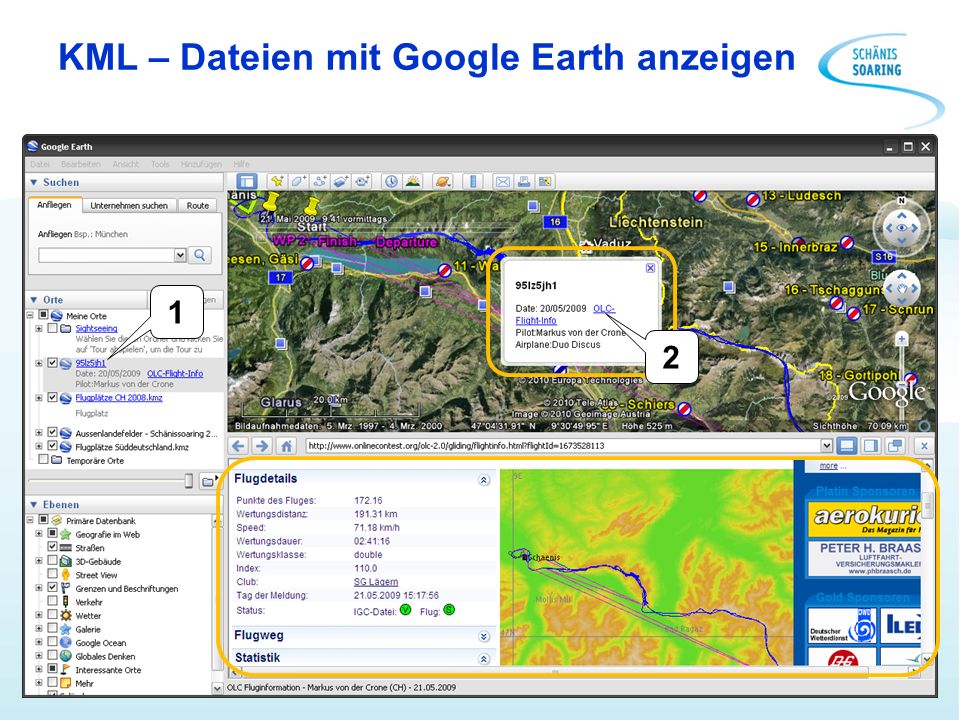Add an image overlay from the toolbar

[x=340, y=181]
